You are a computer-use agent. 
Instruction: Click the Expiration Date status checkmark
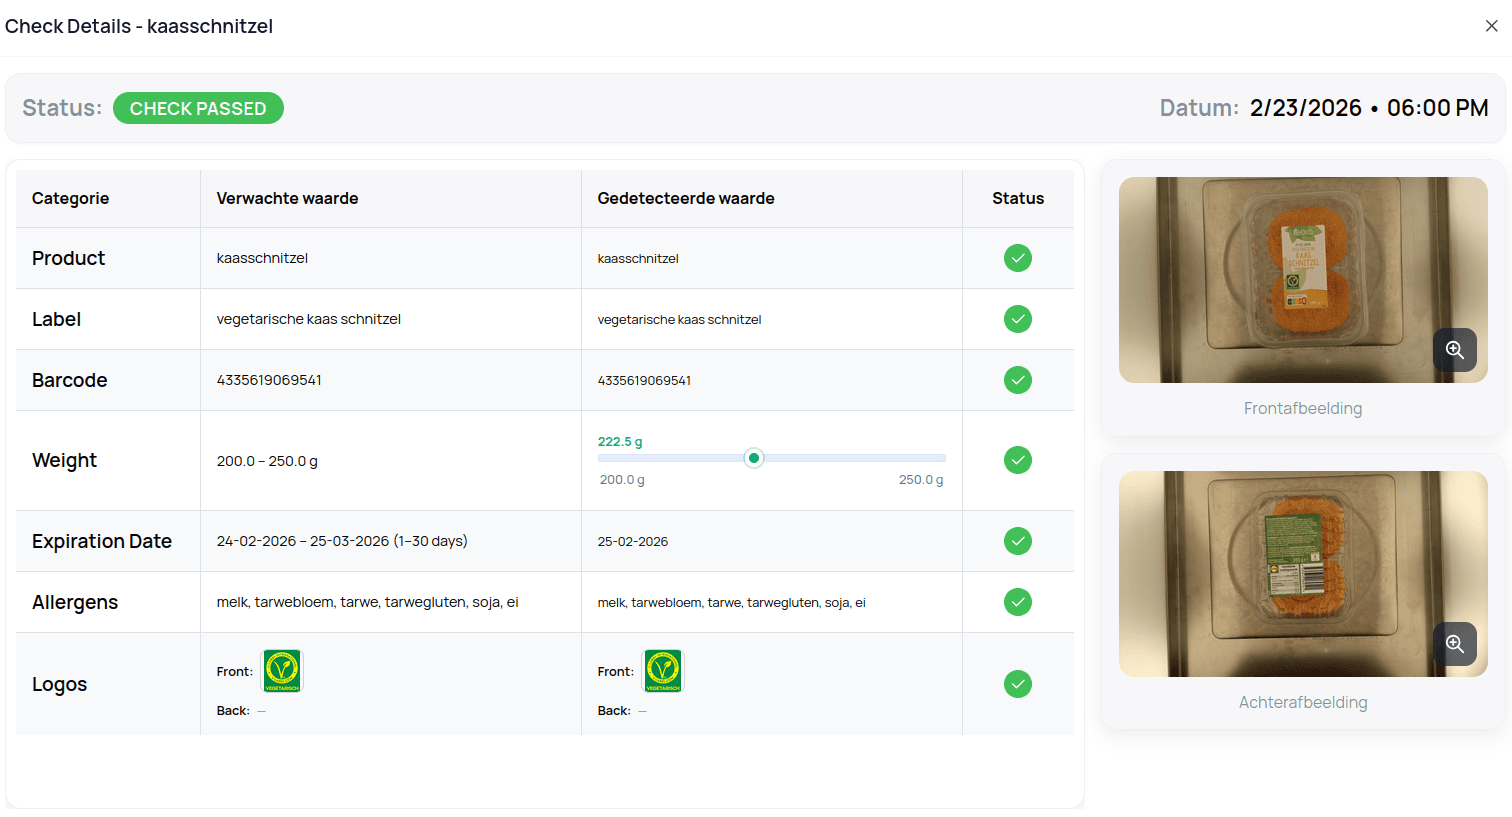tap(1017, 541)
